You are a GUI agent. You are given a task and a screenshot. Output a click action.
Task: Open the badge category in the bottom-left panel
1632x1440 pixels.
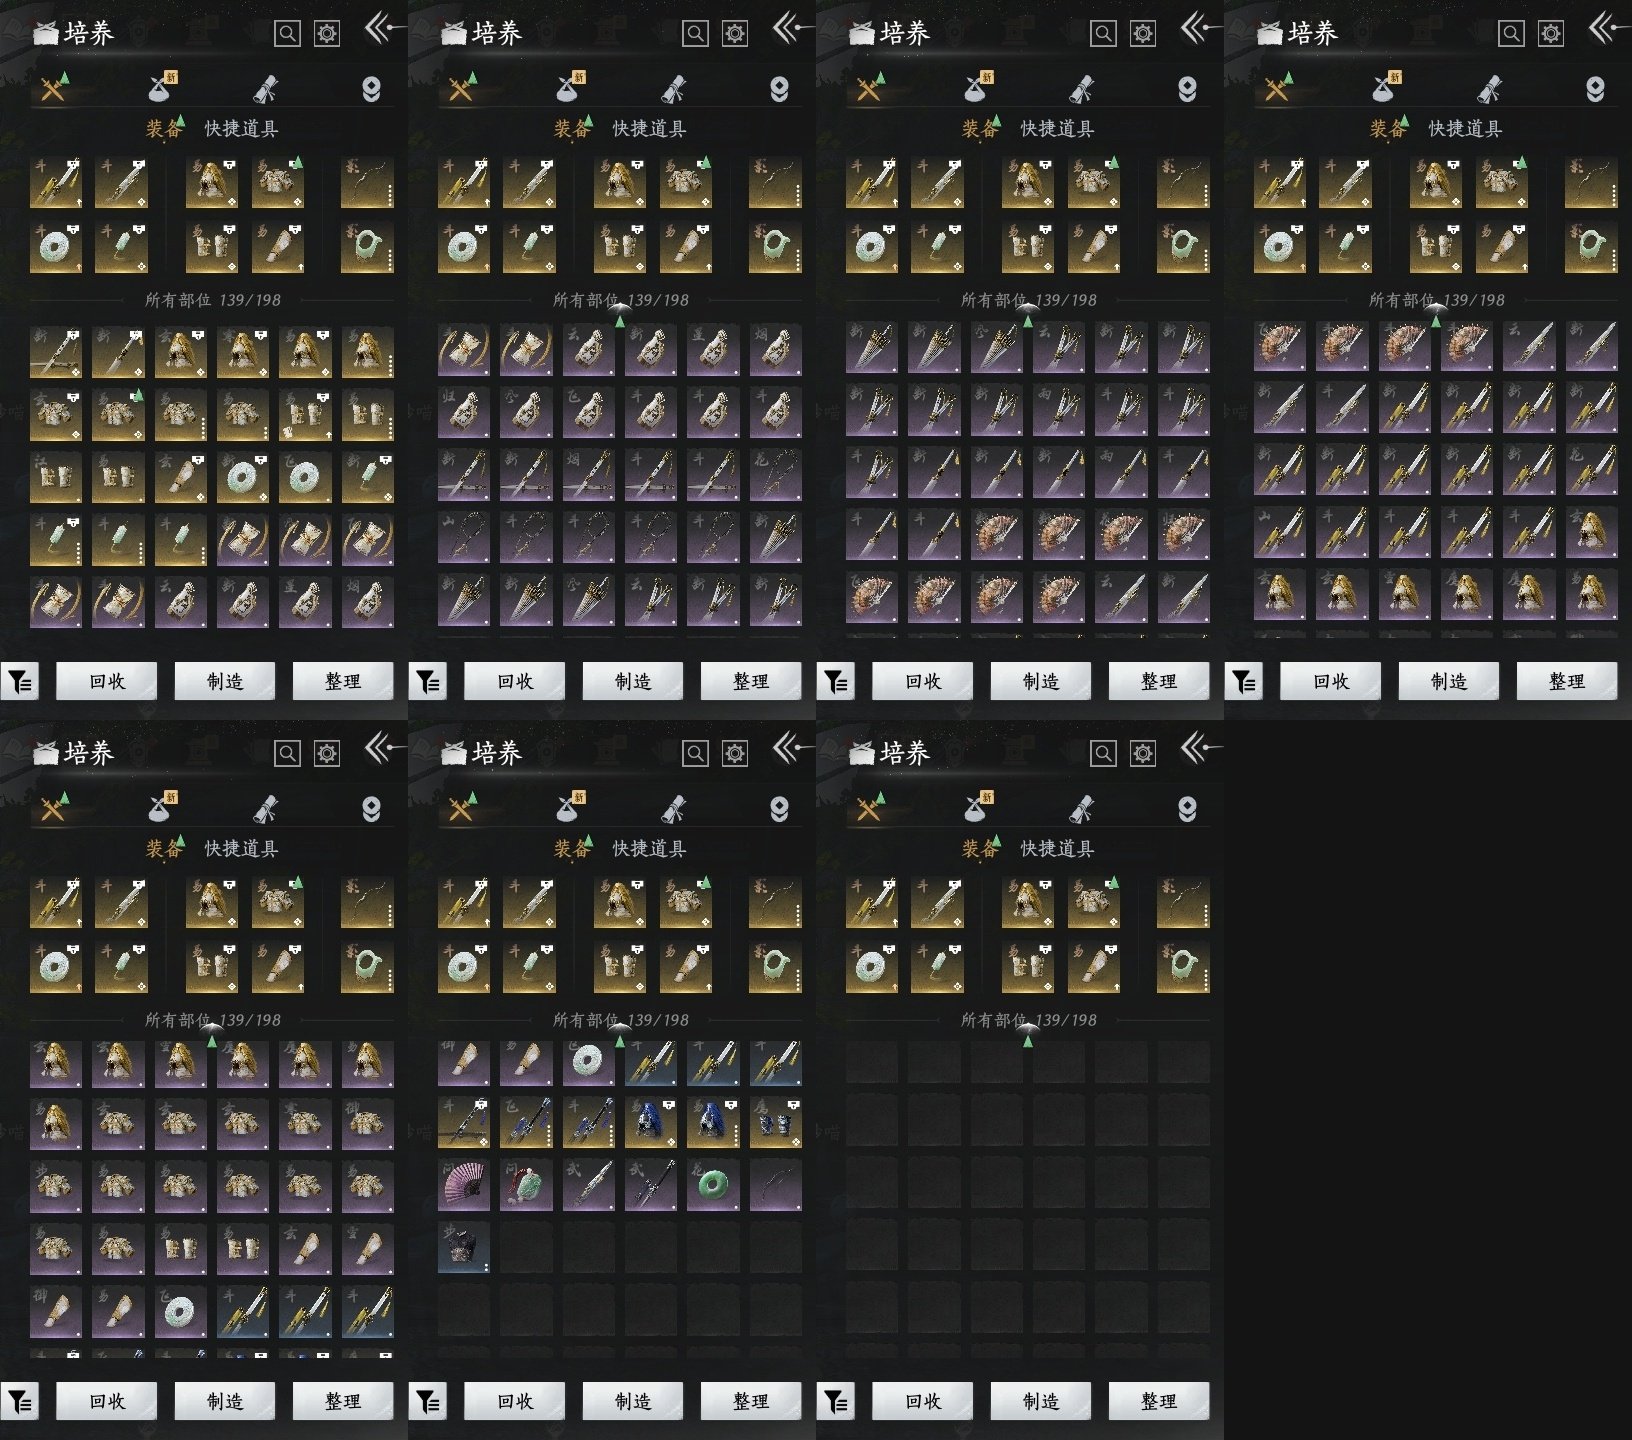pyautogui.click(x=371, y=809)
